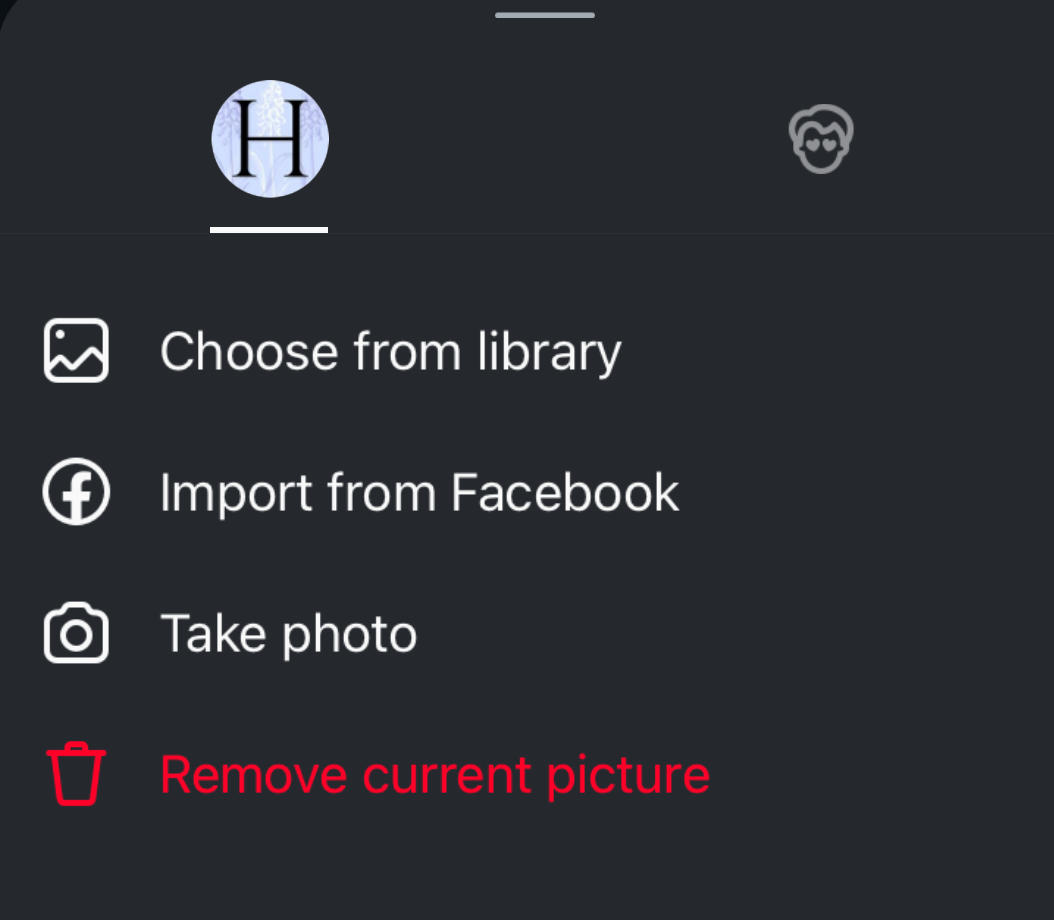Click the image library icon
The width and height of the screenshot is (1054, 920).
[76, 350]
